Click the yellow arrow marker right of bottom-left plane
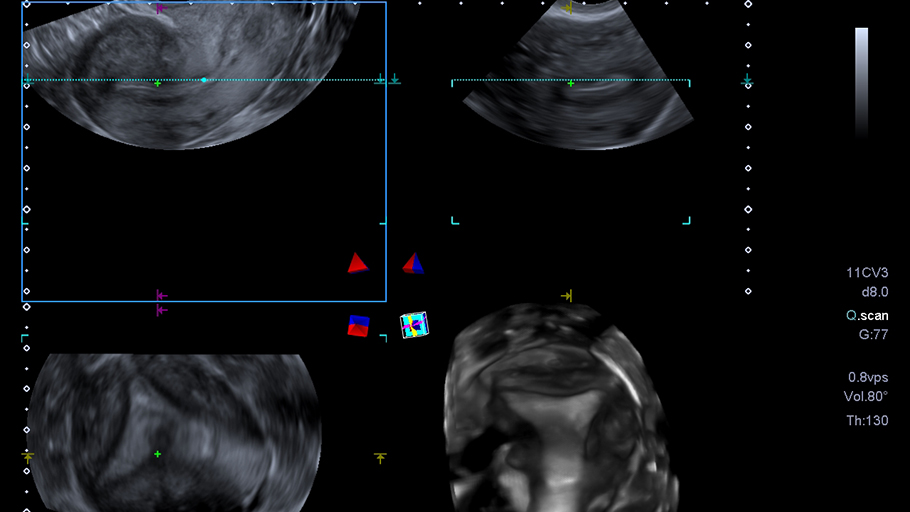910x512 pixels. click(380, 458)
